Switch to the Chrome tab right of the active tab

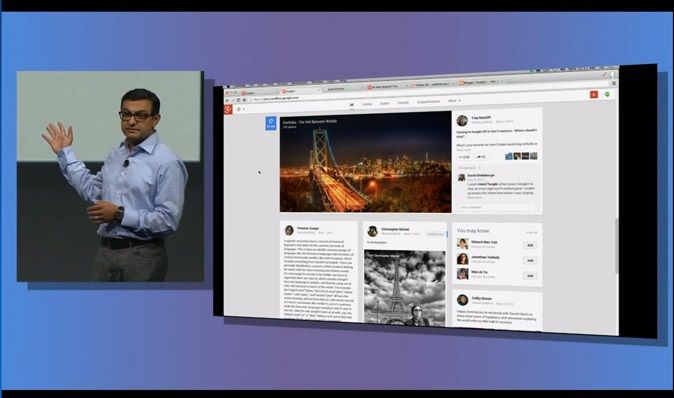click(342, 89)
